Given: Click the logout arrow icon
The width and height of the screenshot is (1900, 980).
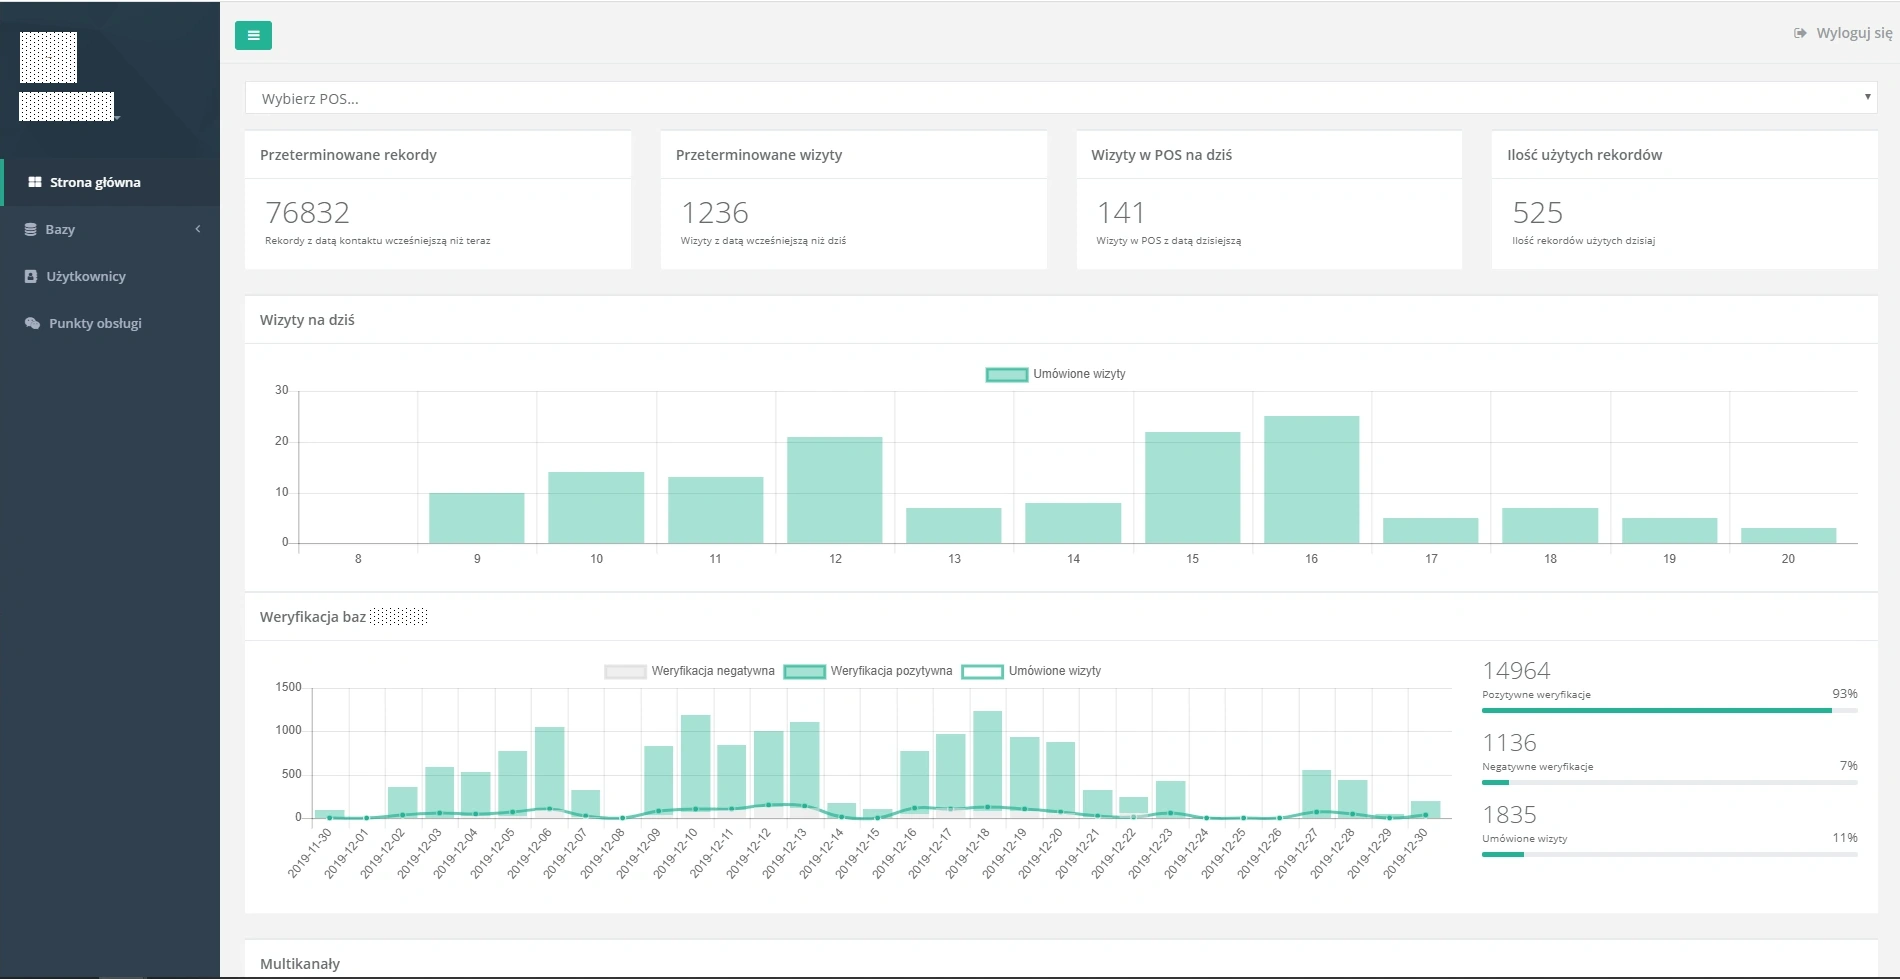Looking at the screenshot, I should tap(1800, 33).
